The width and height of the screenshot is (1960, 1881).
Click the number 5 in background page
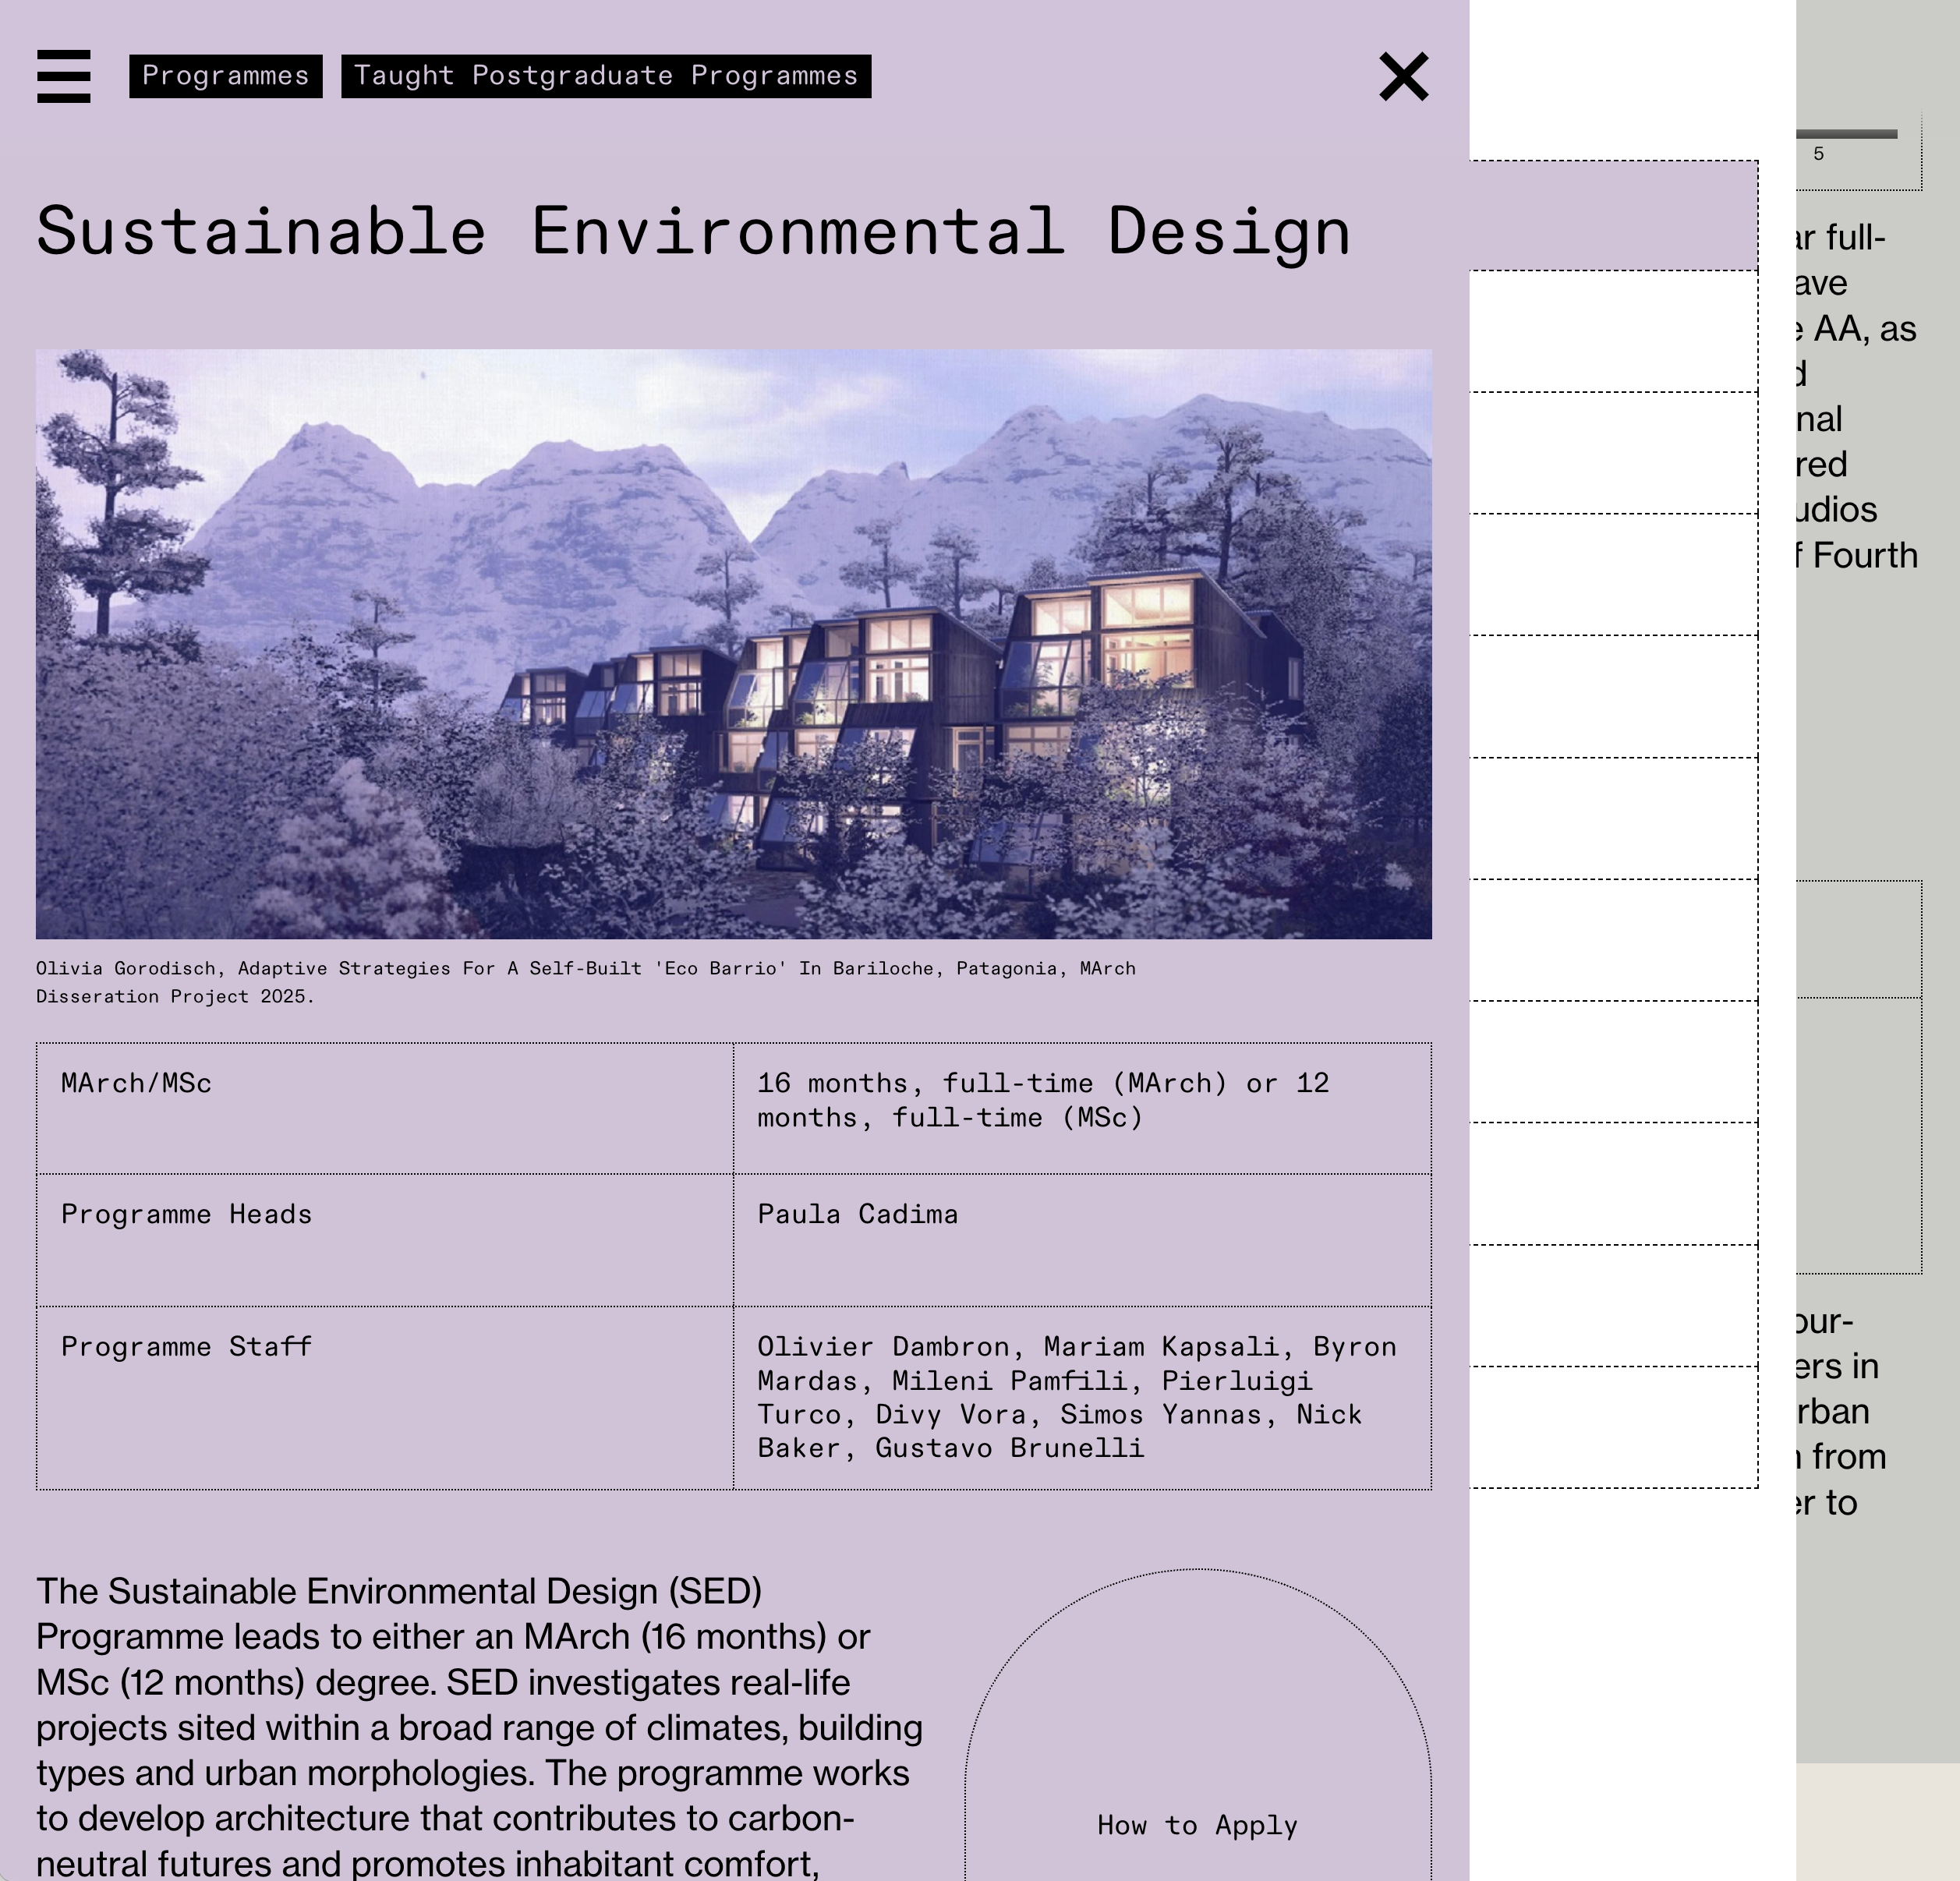coord(1819,154)
